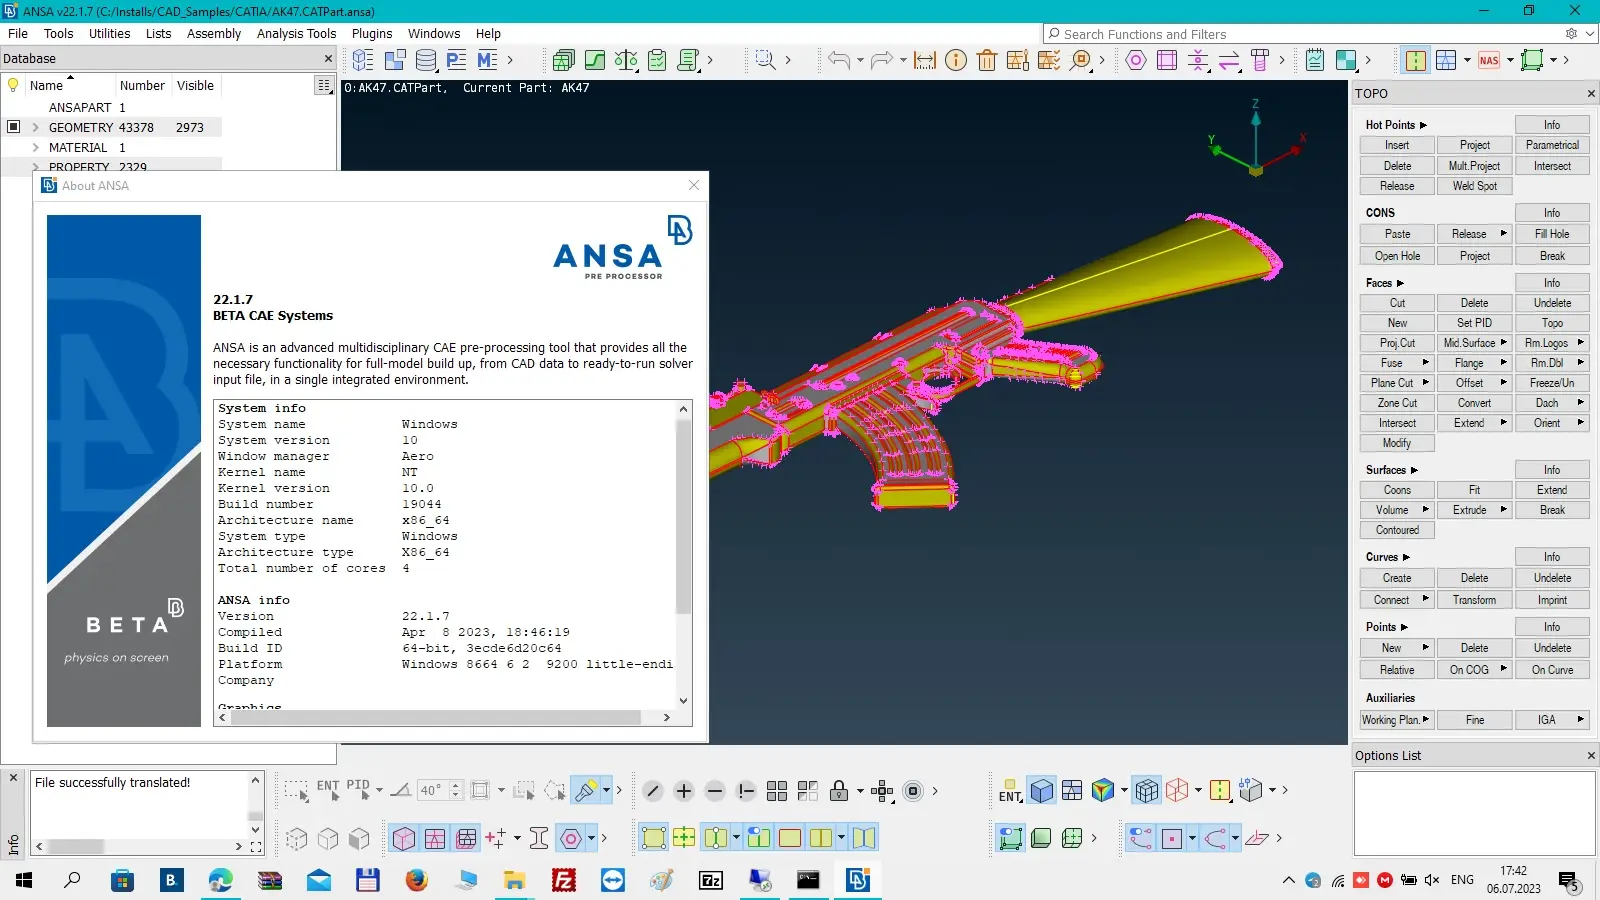
Task: Open the flashlight tool dropdown arrow
Action: click(607, 791)
